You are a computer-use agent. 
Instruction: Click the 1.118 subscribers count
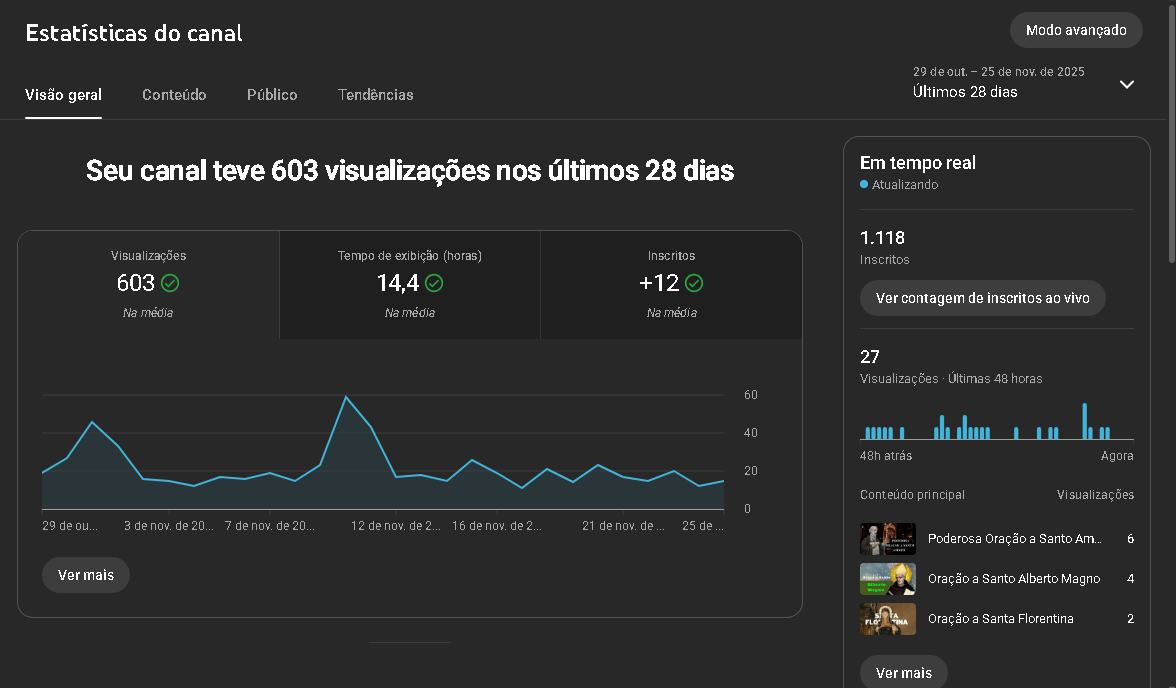click(x=882, y=238)
